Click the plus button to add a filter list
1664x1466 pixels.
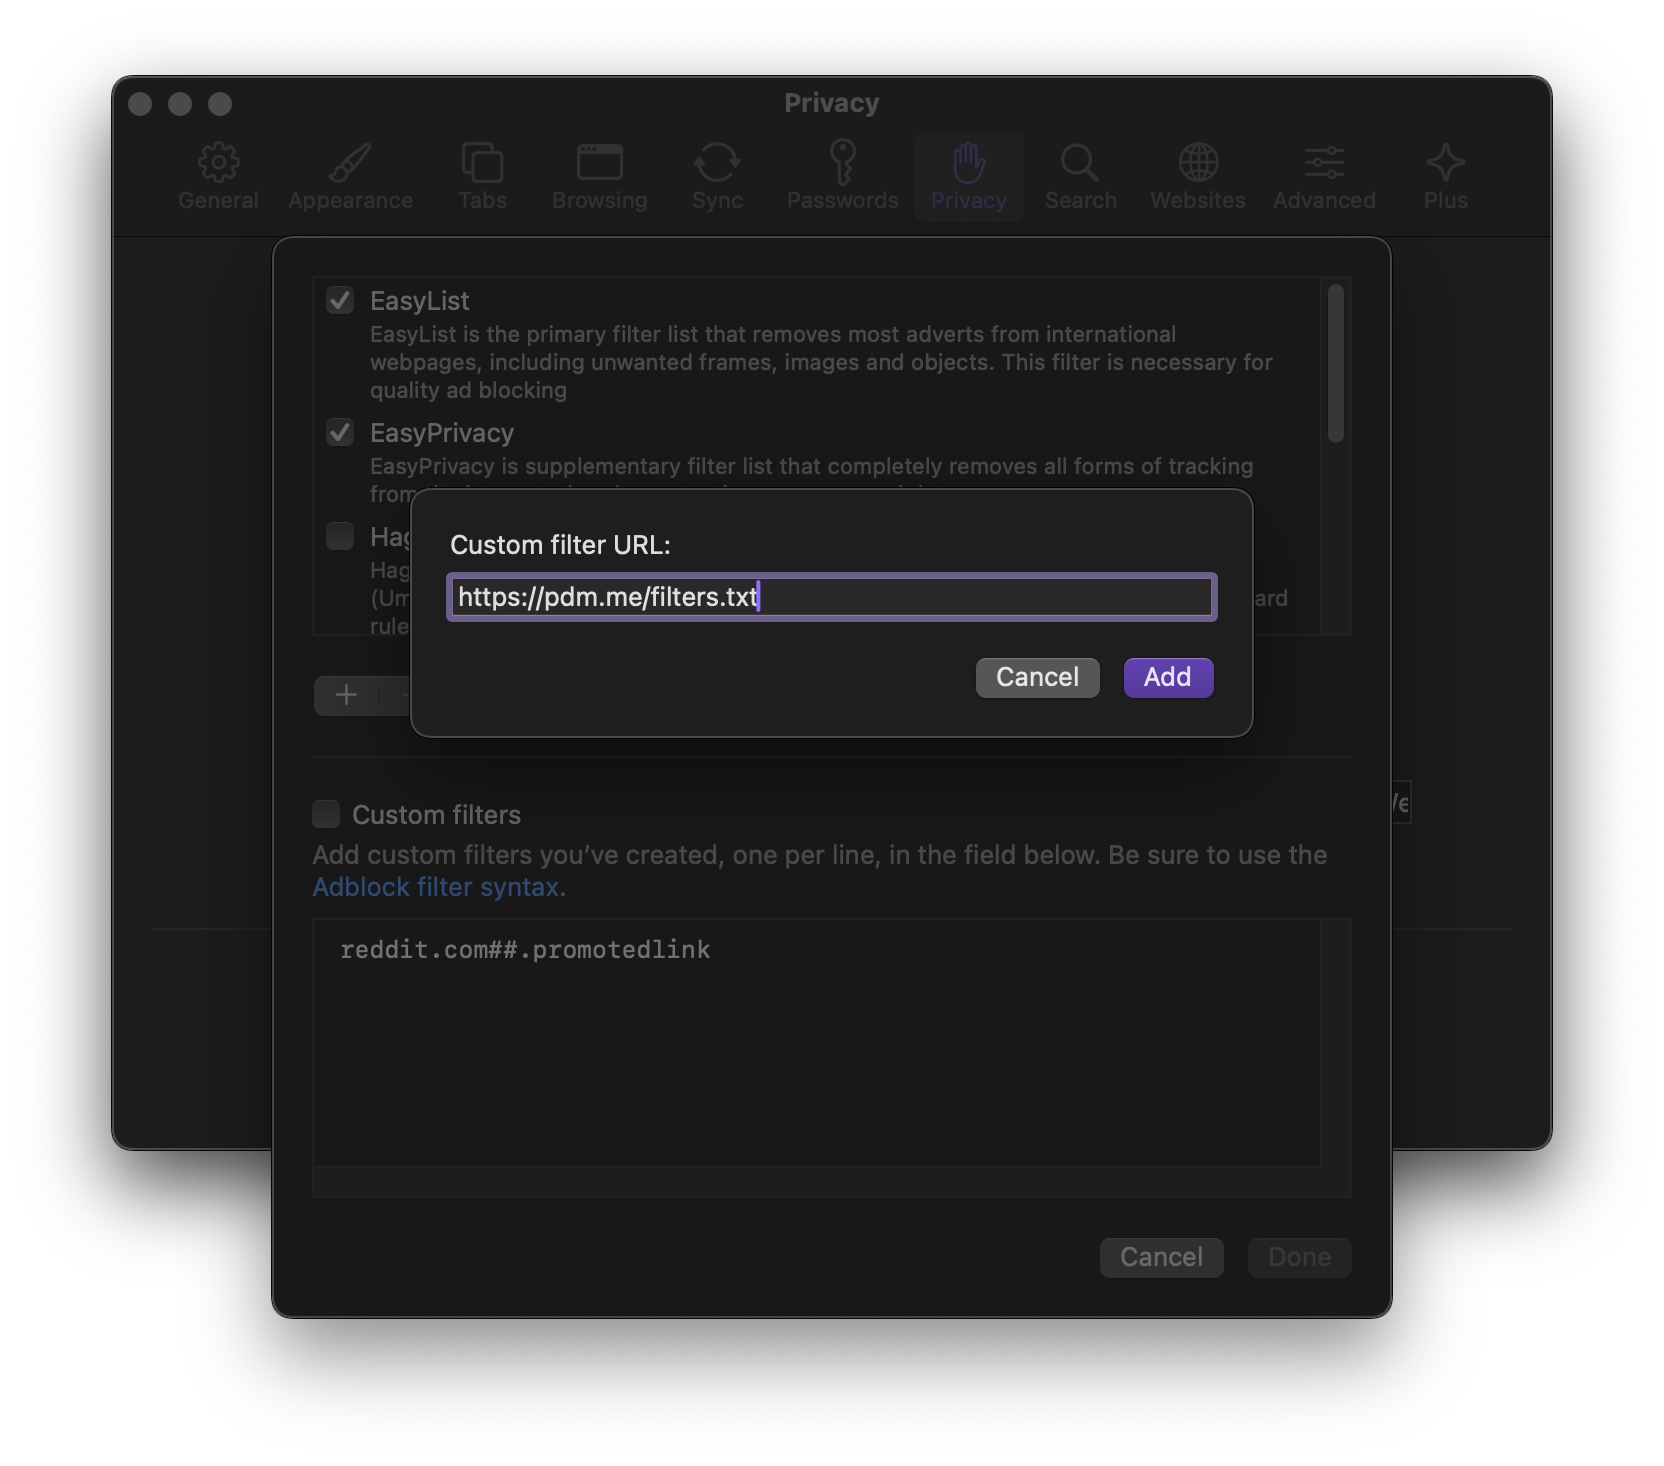pos(346,695)
